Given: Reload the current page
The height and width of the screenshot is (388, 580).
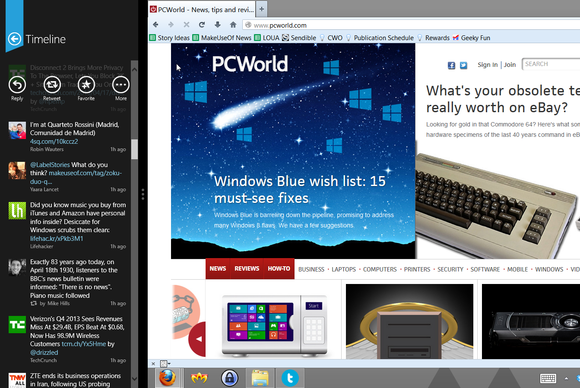Looking at the screenshot, I should coord(202,25).
